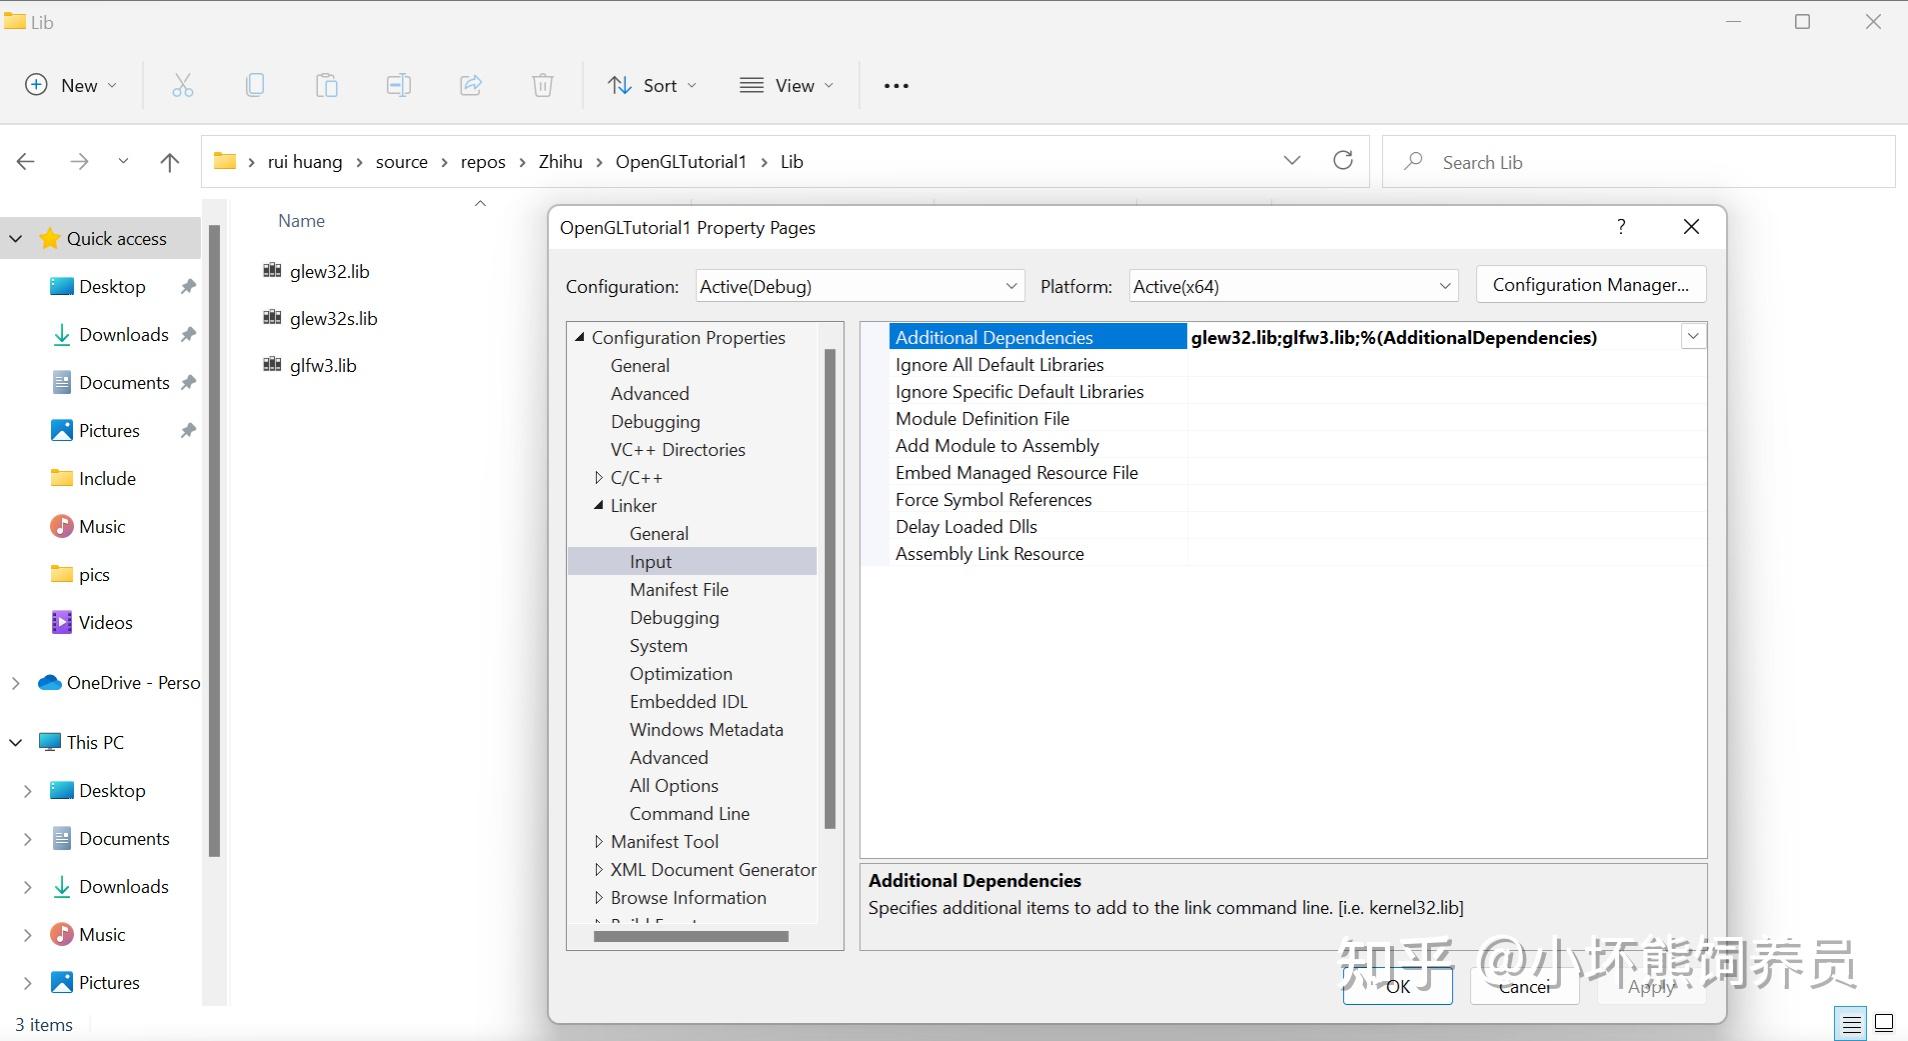This screenshot has width=1908, height=1041.
Task: Open the Configuration dropdown Active(Debug)
Action: (x=860, y=287)
